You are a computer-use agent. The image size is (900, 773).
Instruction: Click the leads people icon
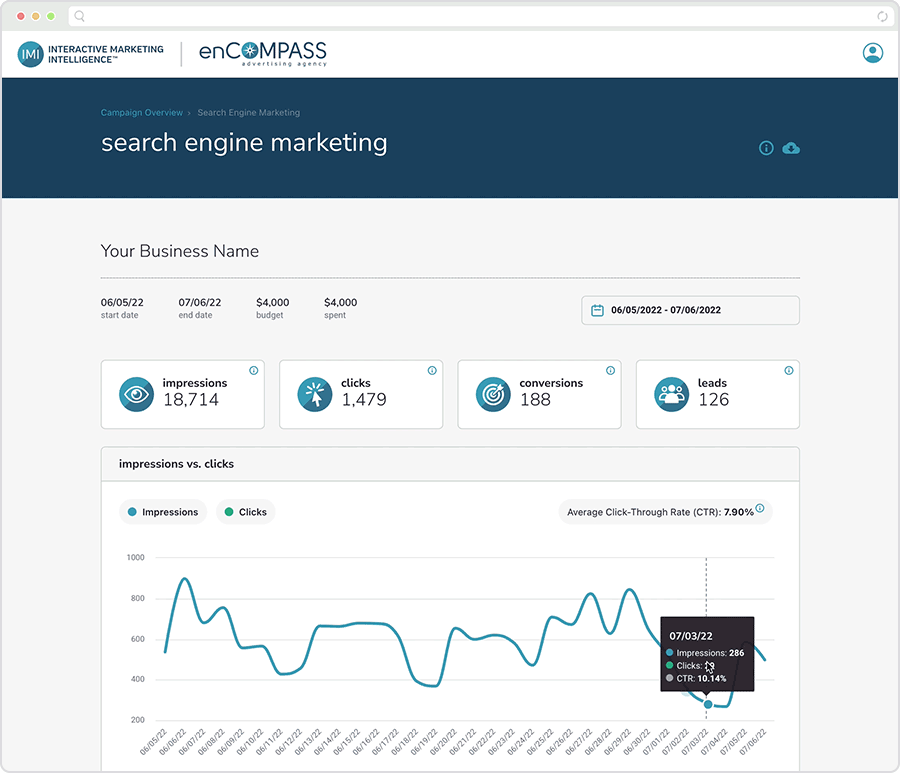pyautogui.click(x=672, y=394)
